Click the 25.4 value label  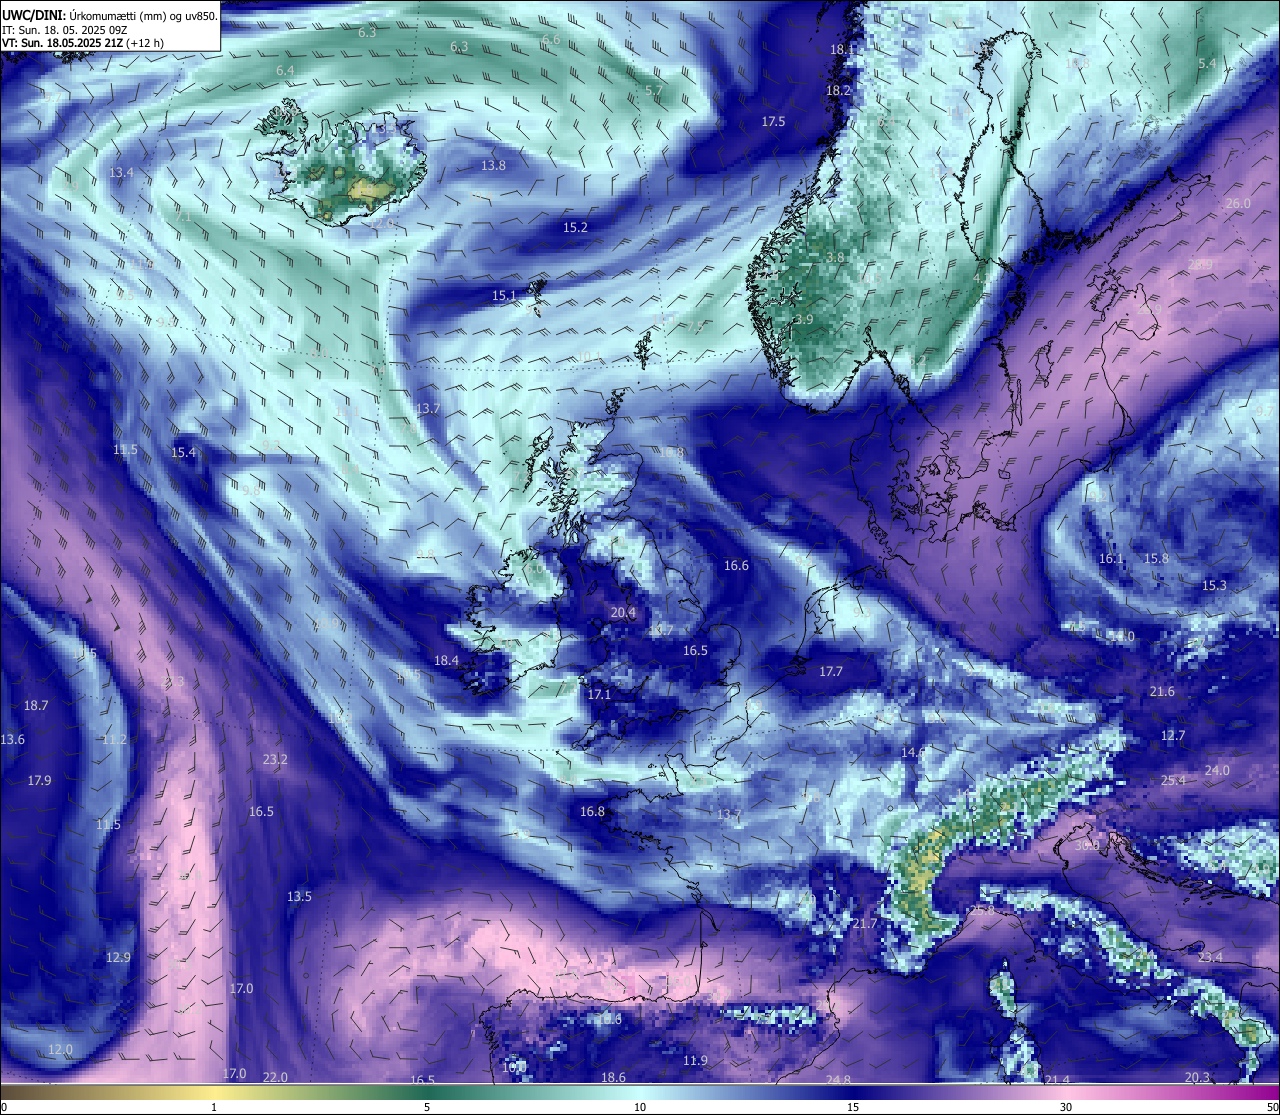coord(1173,781)
